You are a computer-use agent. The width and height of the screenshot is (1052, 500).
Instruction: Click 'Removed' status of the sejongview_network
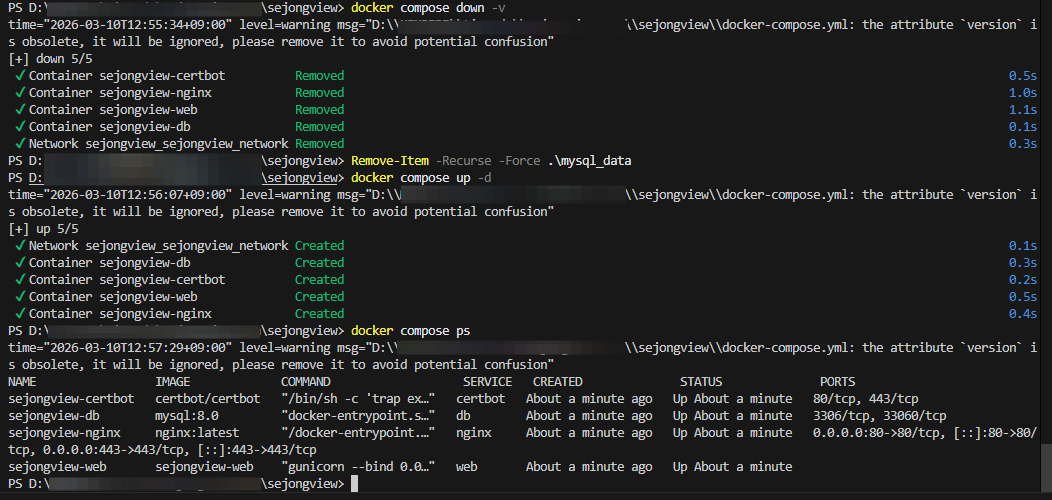pyautogui.click(x=319, y=144)
